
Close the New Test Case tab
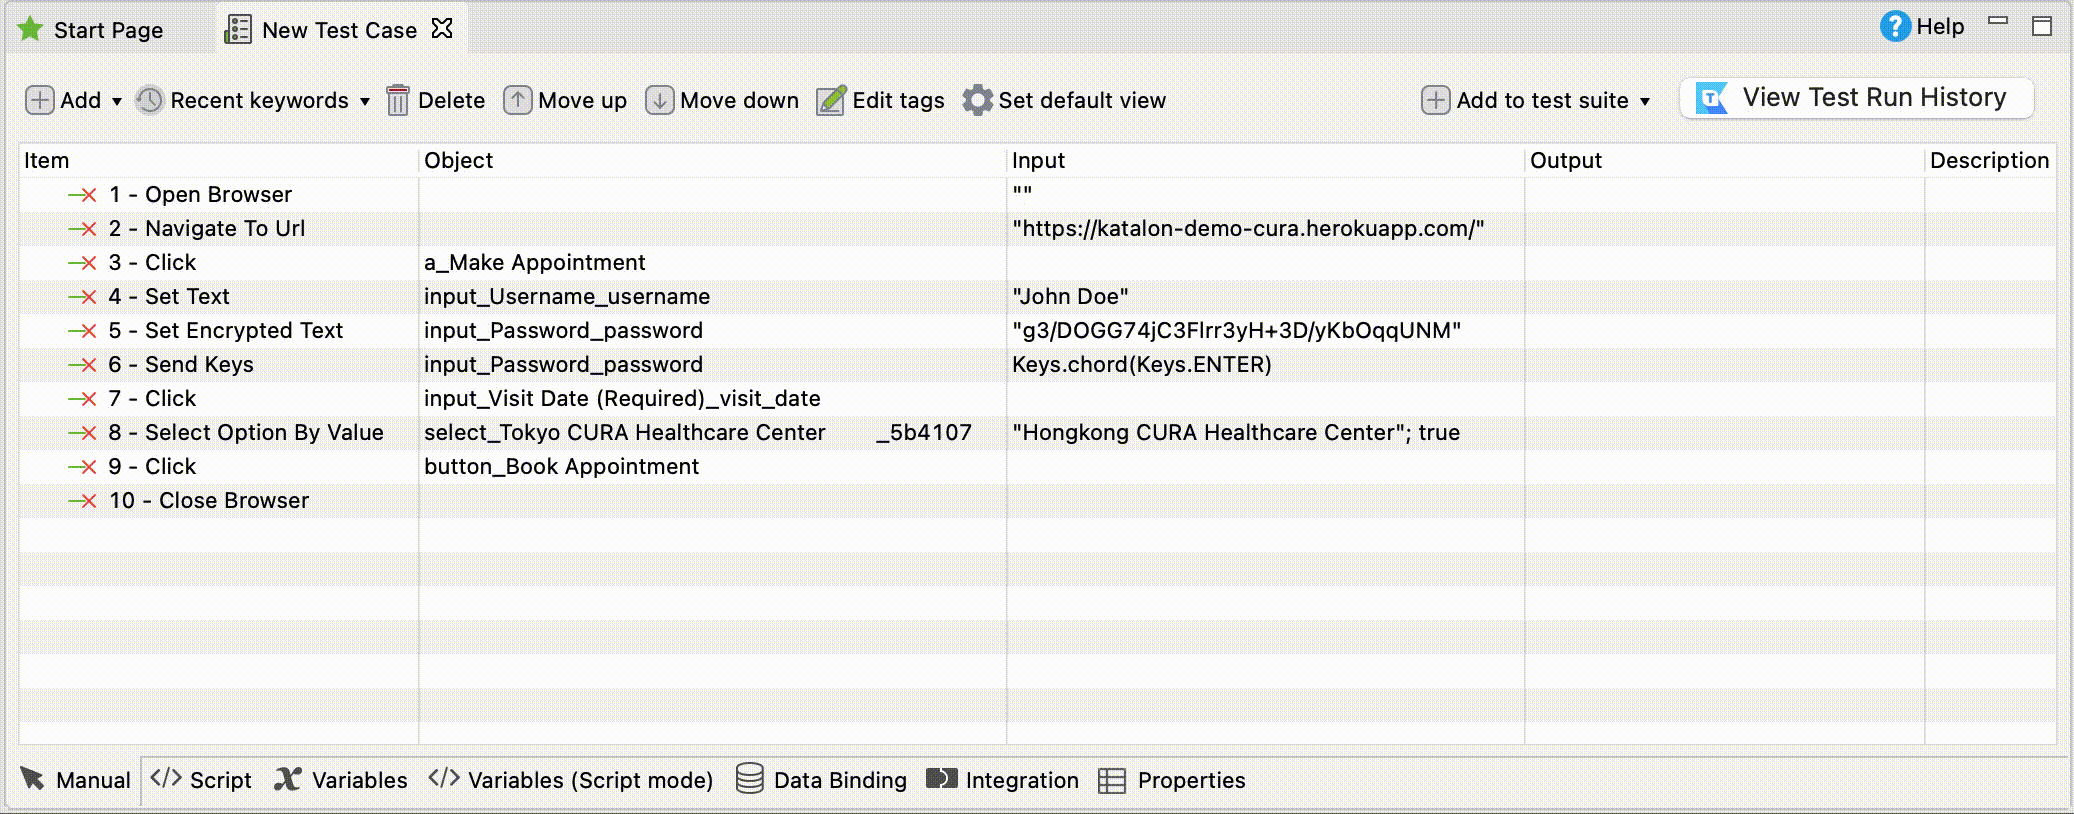tap(442, 29)
